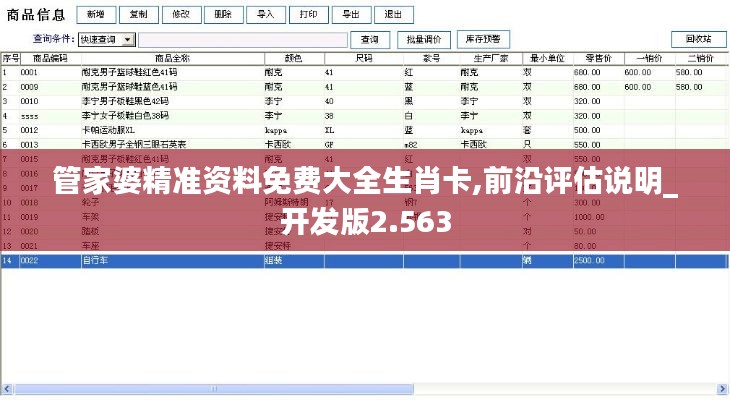
Task: Click the 最小单位 column header
Action: point(547,58)
